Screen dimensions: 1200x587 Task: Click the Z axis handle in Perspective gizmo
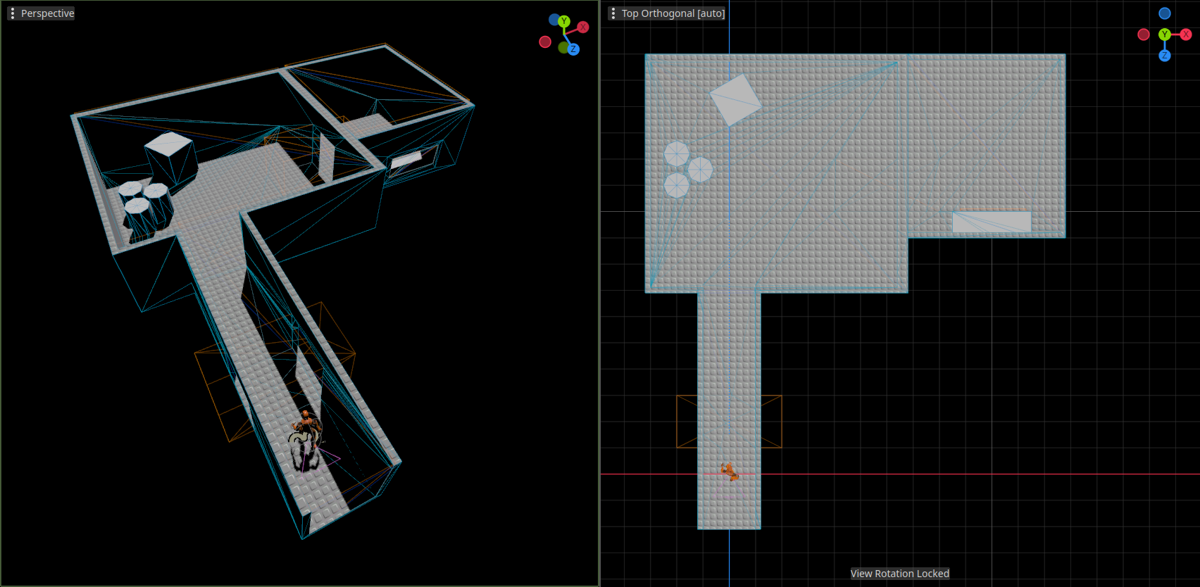coord(573,49)
